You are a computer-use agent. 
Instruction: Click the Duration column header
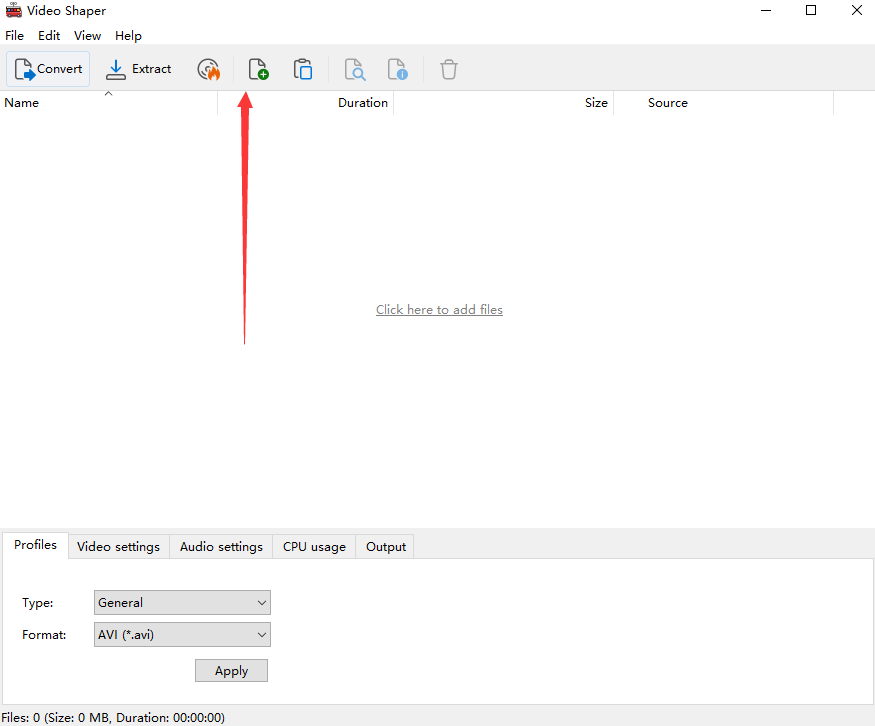click(x=362, y=102)
